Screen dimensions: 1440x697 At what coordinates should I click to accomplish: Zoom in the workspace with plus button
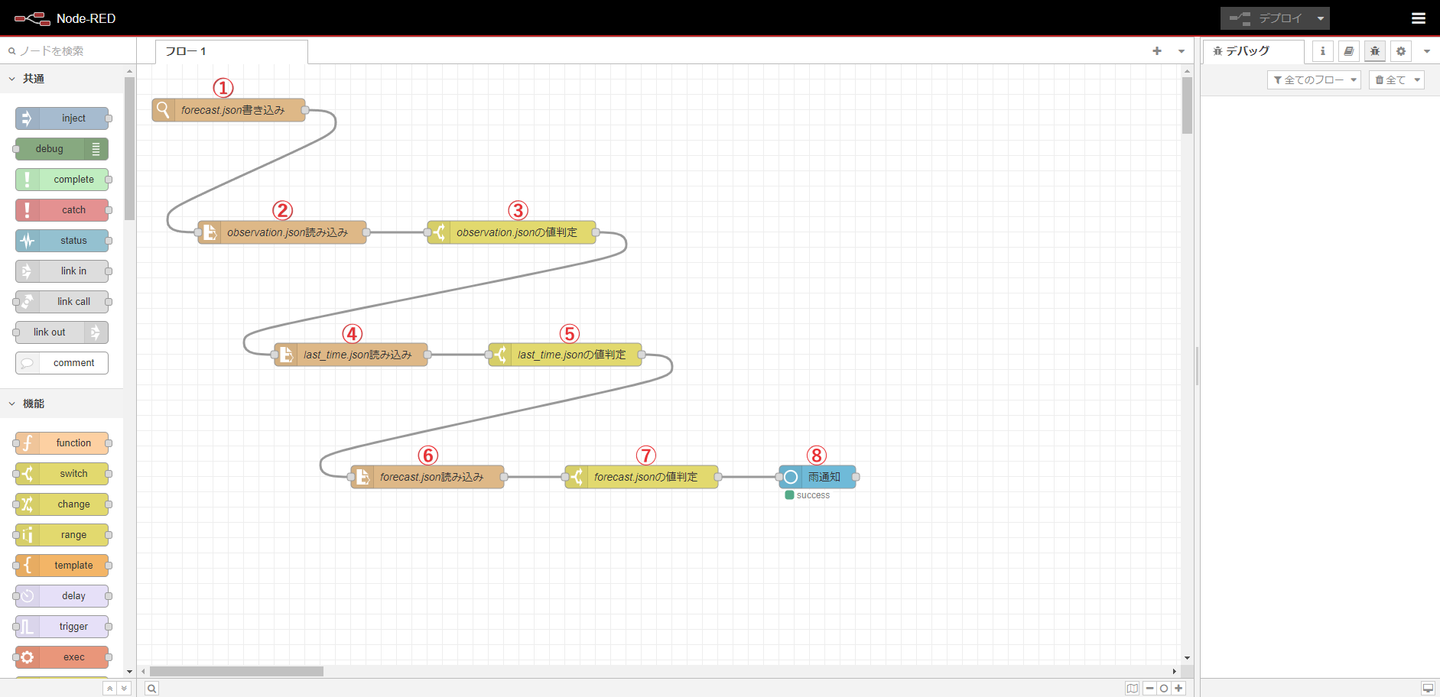coord(1179,688)
